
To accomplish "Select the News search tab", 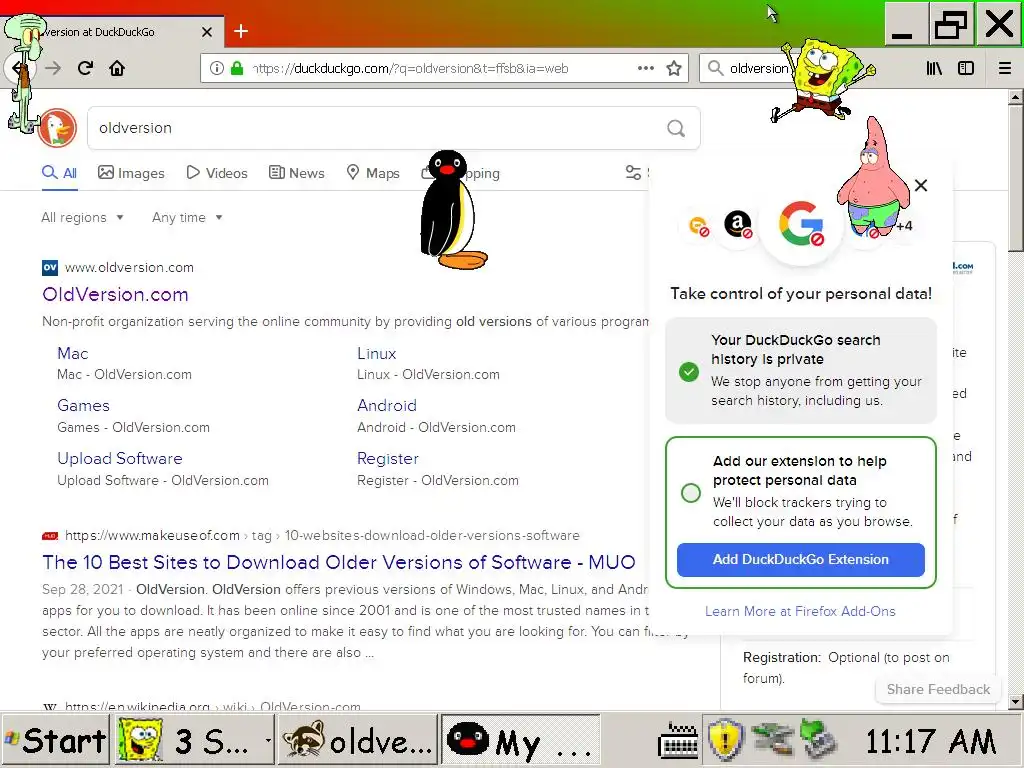I will [297, 173].
